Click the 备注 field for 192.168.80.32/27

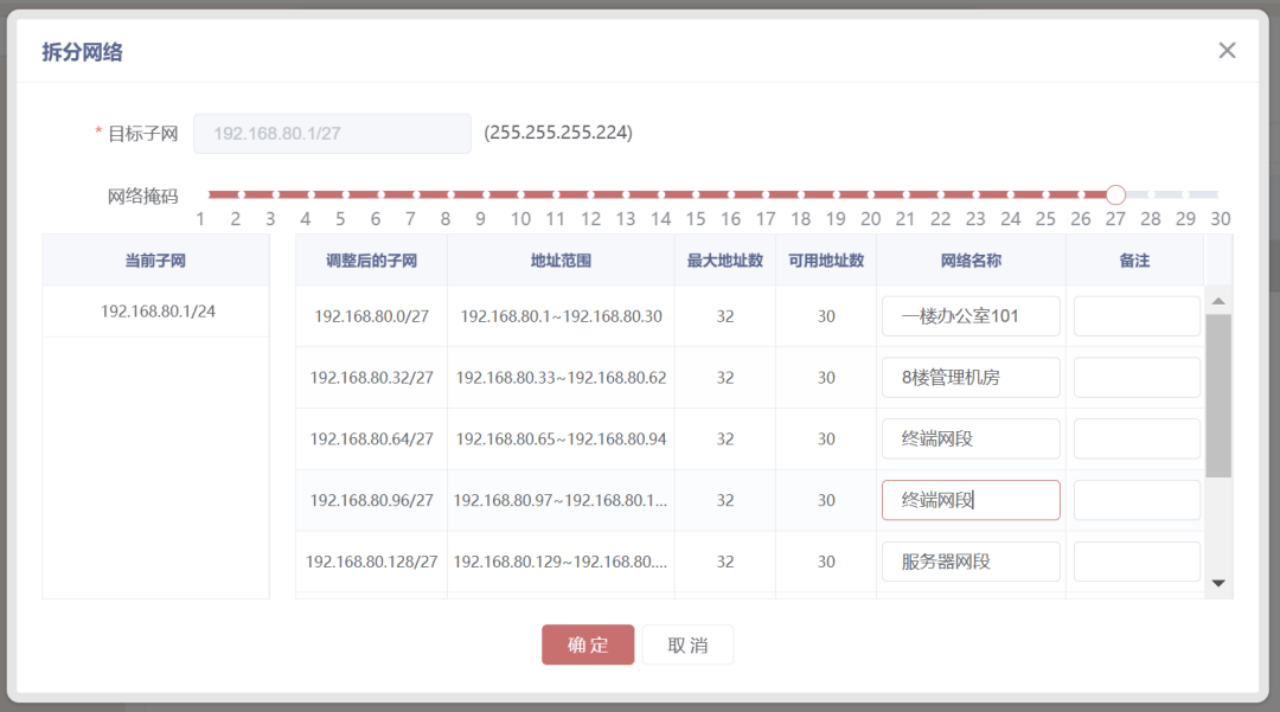tap(1136, 378)
